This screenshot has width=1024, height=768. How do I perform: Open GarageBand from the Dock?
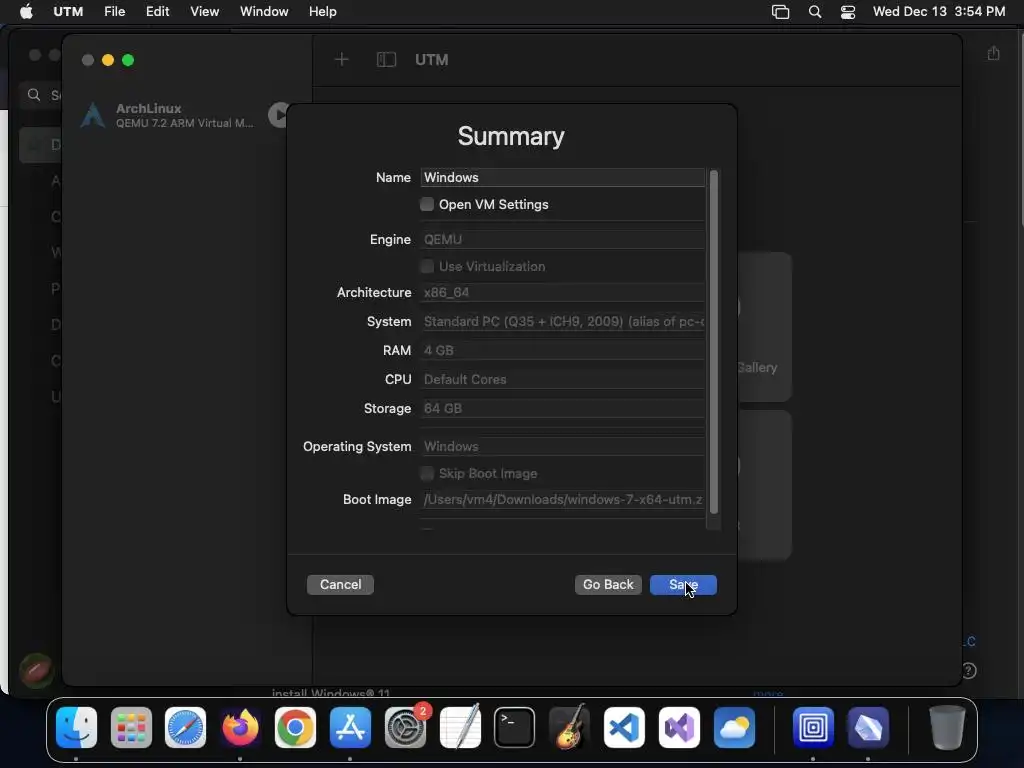(x=569, y=727)
